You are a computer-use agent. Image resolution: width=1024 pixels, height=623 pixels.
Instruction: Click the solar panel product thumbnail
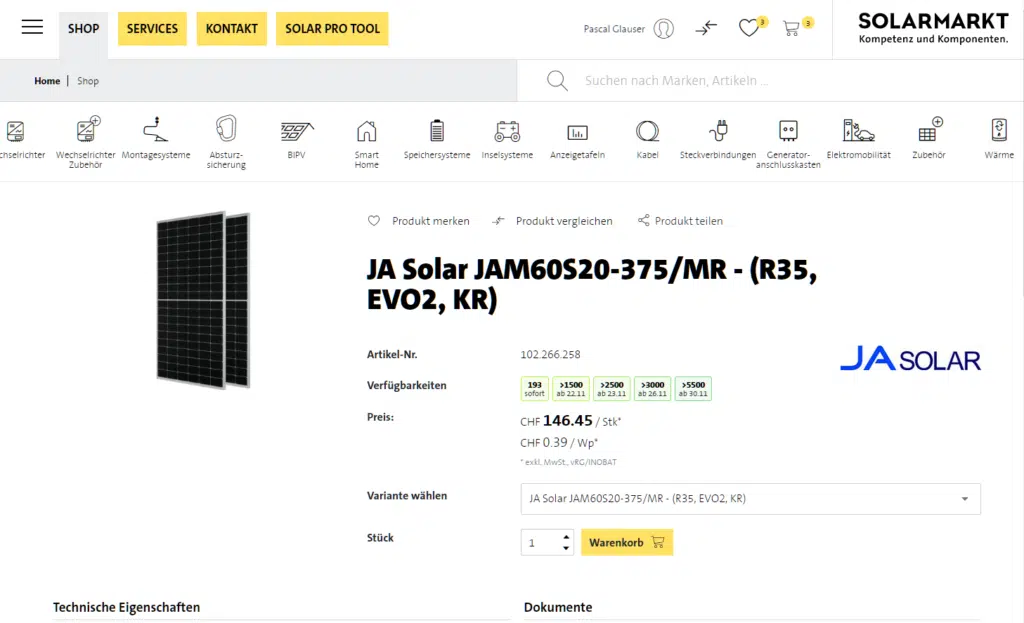coord(203,299)
